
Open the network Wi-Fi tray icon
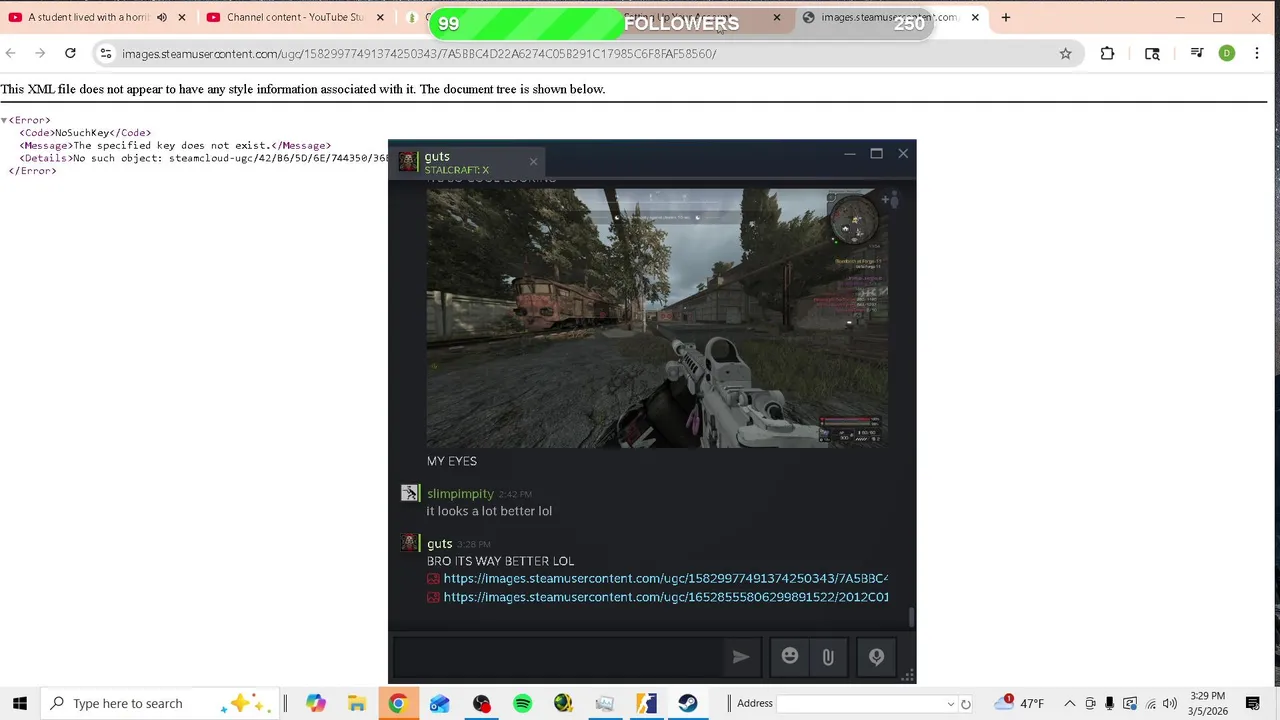1150,703
